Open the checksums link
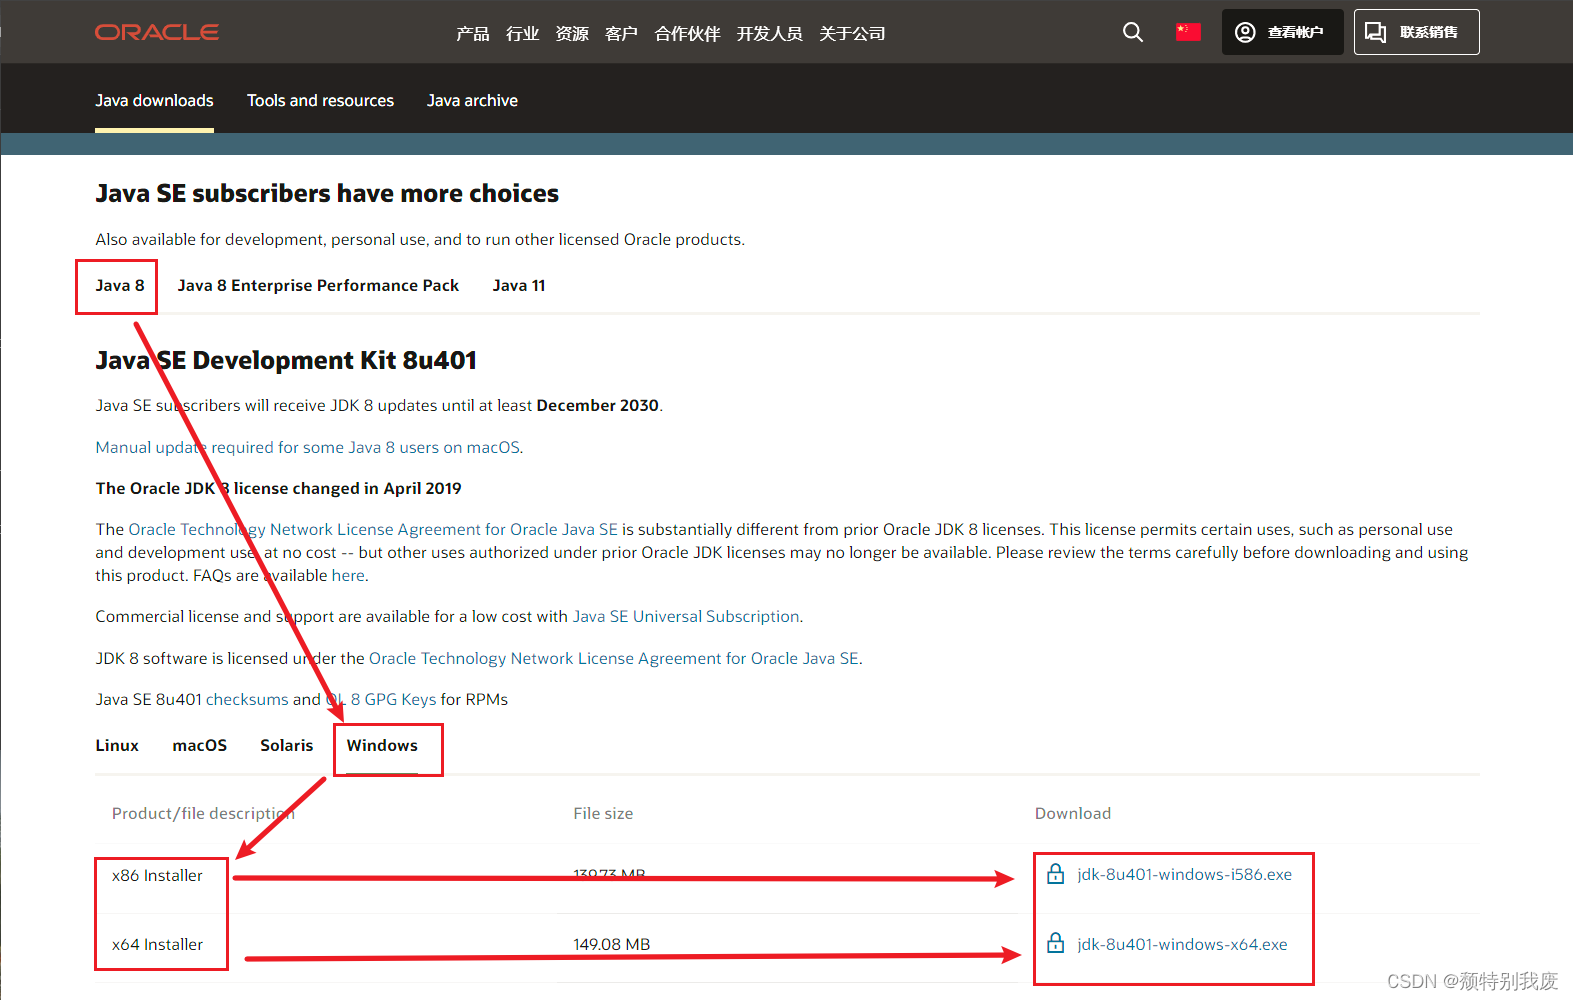1573x1000 pixels. [247, 699]
